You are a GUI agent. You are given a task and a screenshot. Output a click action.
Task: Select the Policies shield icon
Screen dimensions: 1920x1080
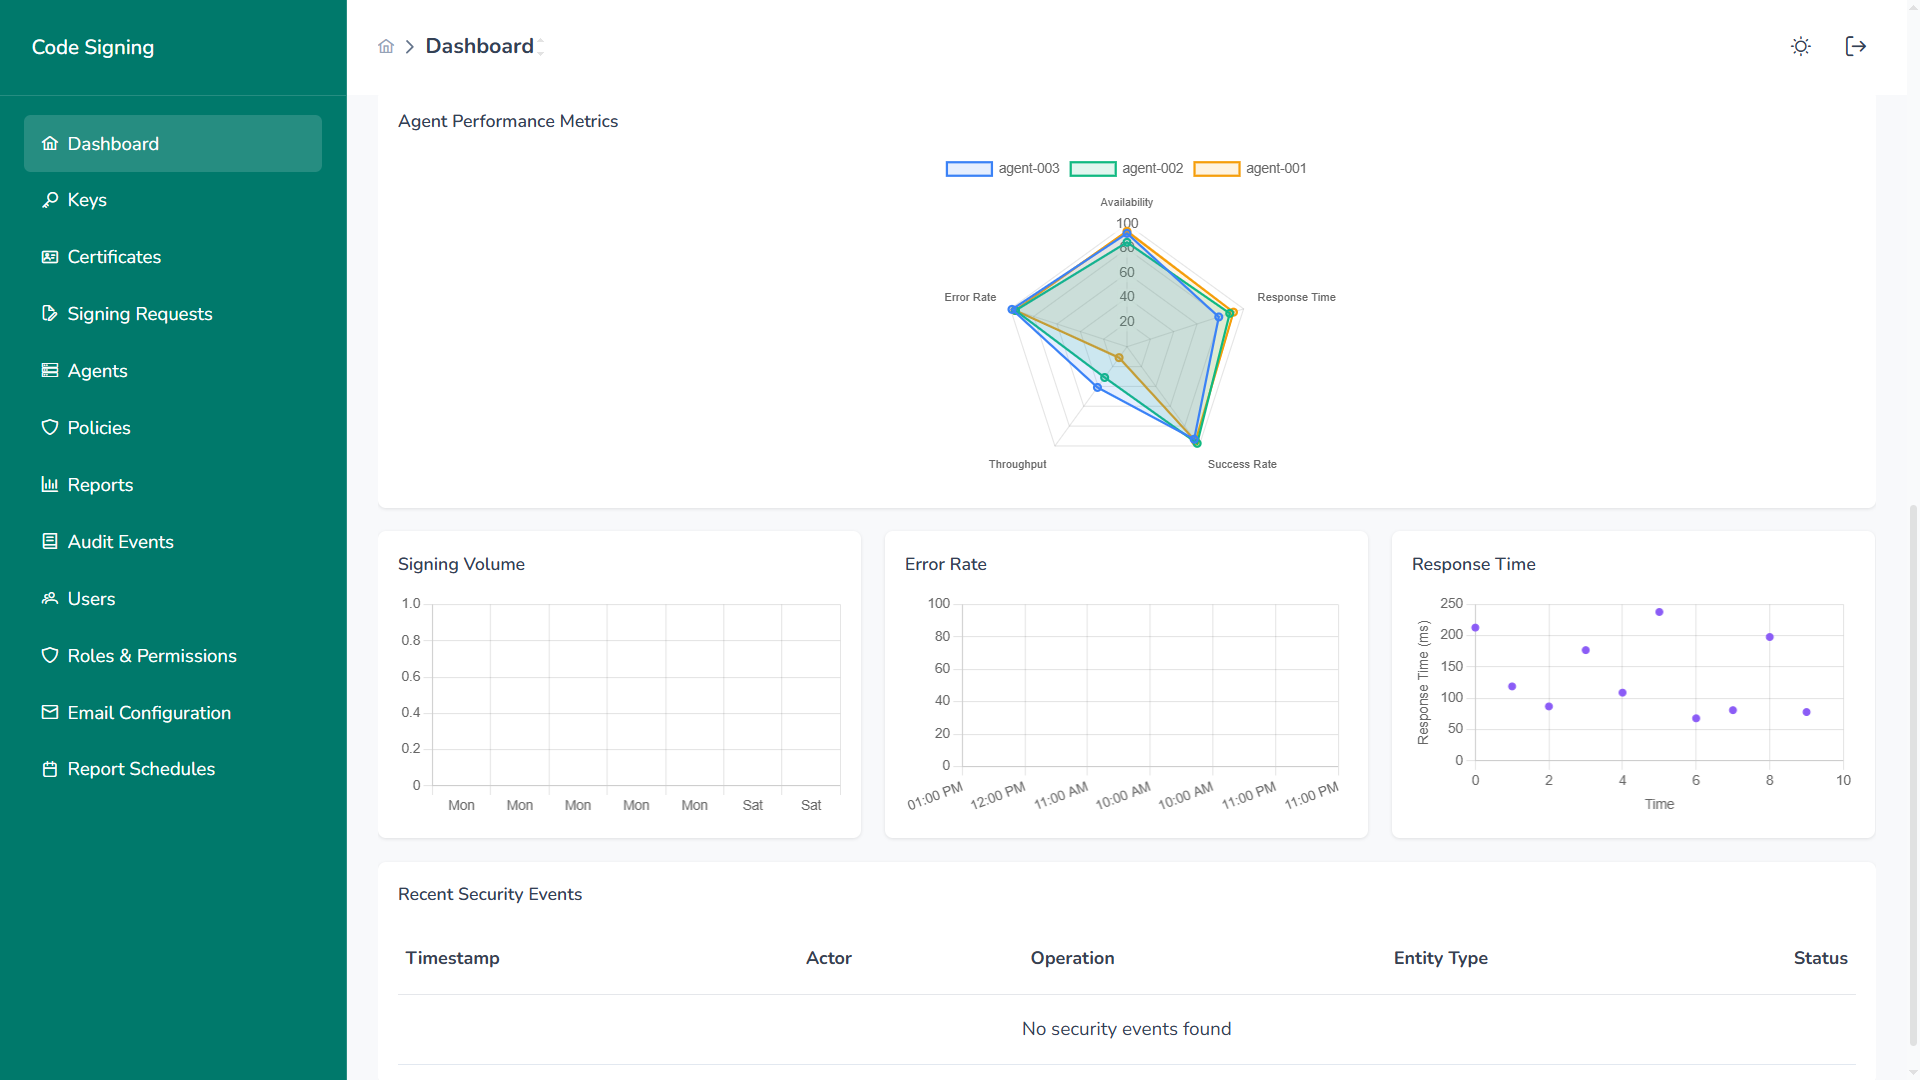pyautogui.click(x=50, y=427)
